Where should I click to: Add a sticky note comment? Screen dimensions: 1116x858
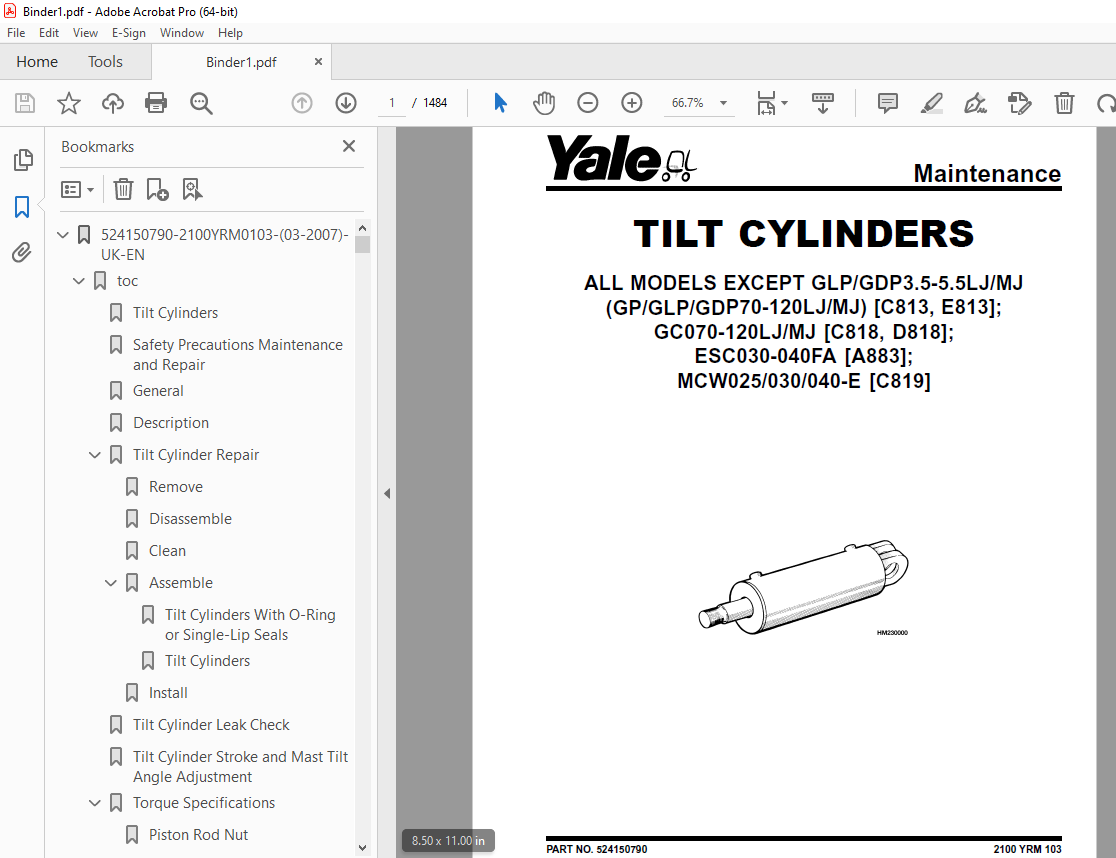pyautogui.click(x=888, y=103)
